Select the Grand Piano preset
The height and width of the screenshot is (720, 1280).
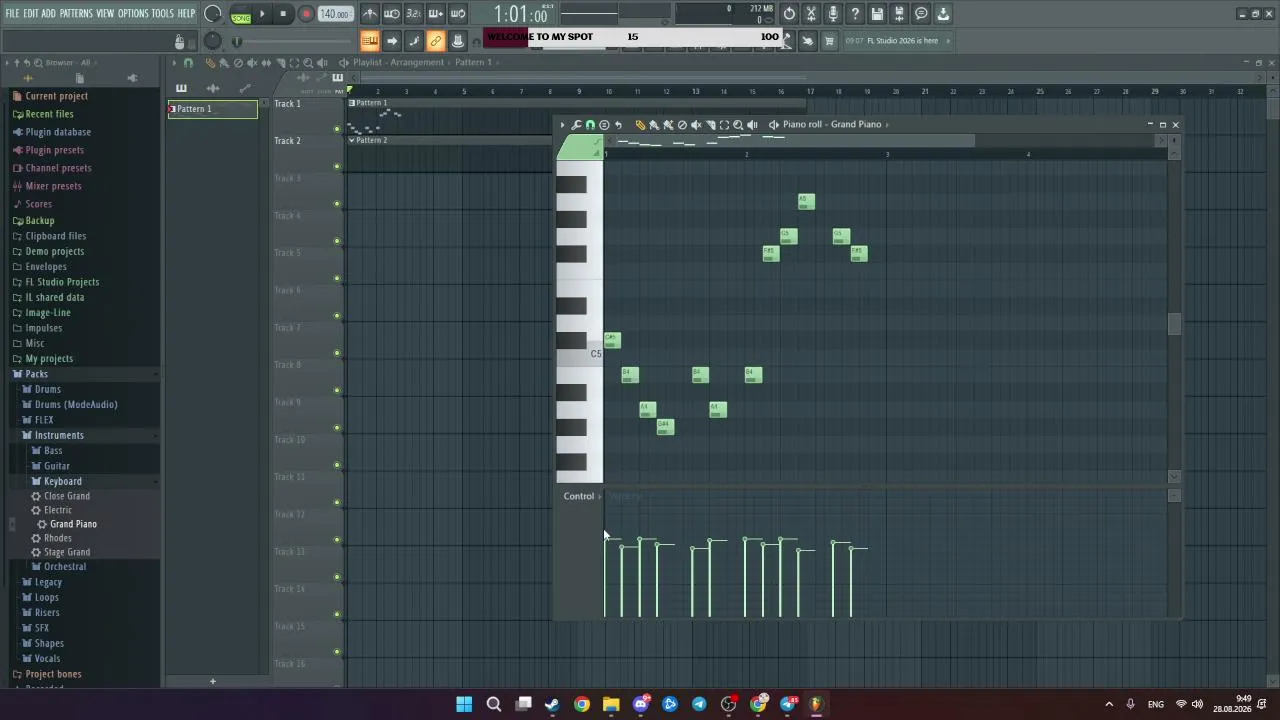73,524
